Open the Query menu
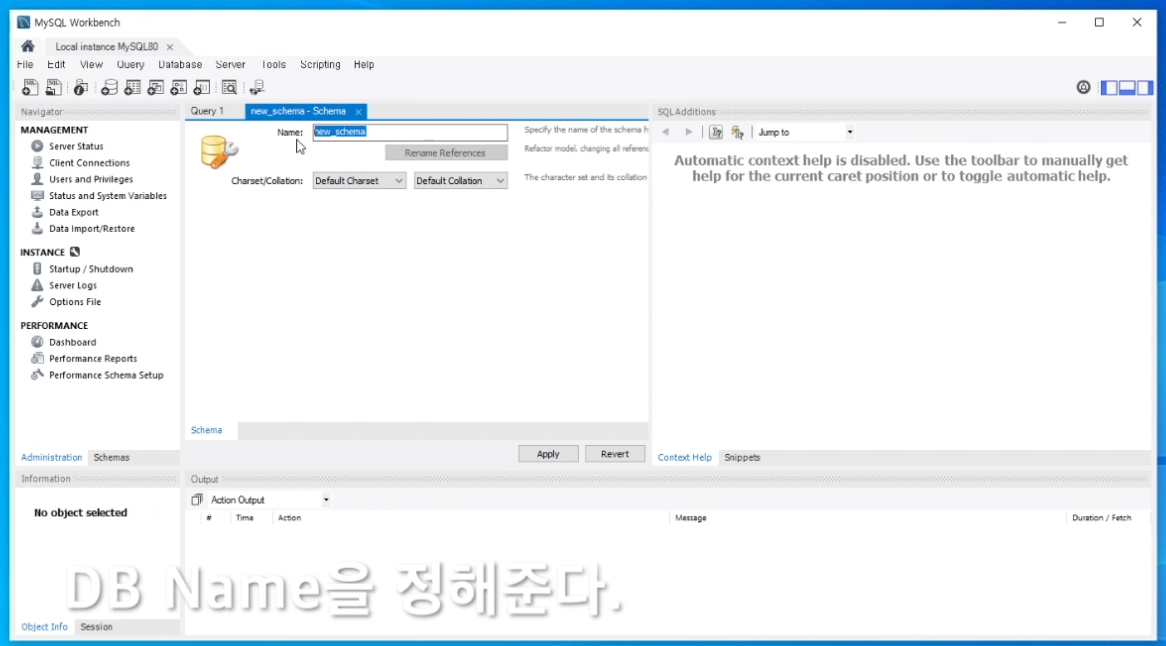This screenshot has height=646, width=1166. click(x=130, y=65)
